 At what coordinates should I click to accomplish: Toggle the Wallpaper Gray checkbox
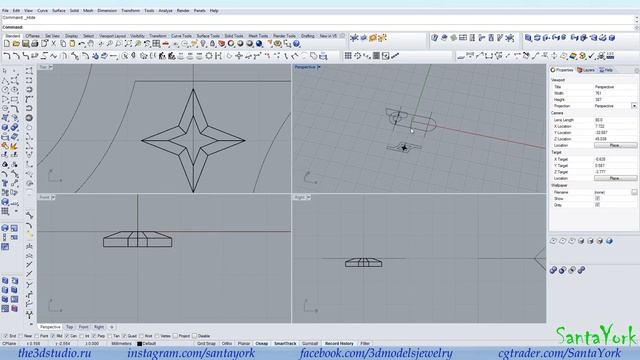point(597,205)
